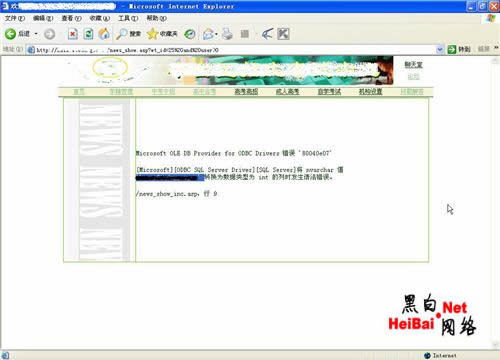The height and width of the screenshot is (360, 500).
Task: Click the blue bird-shaped toolbar icon
Action: tap(267, 34)
